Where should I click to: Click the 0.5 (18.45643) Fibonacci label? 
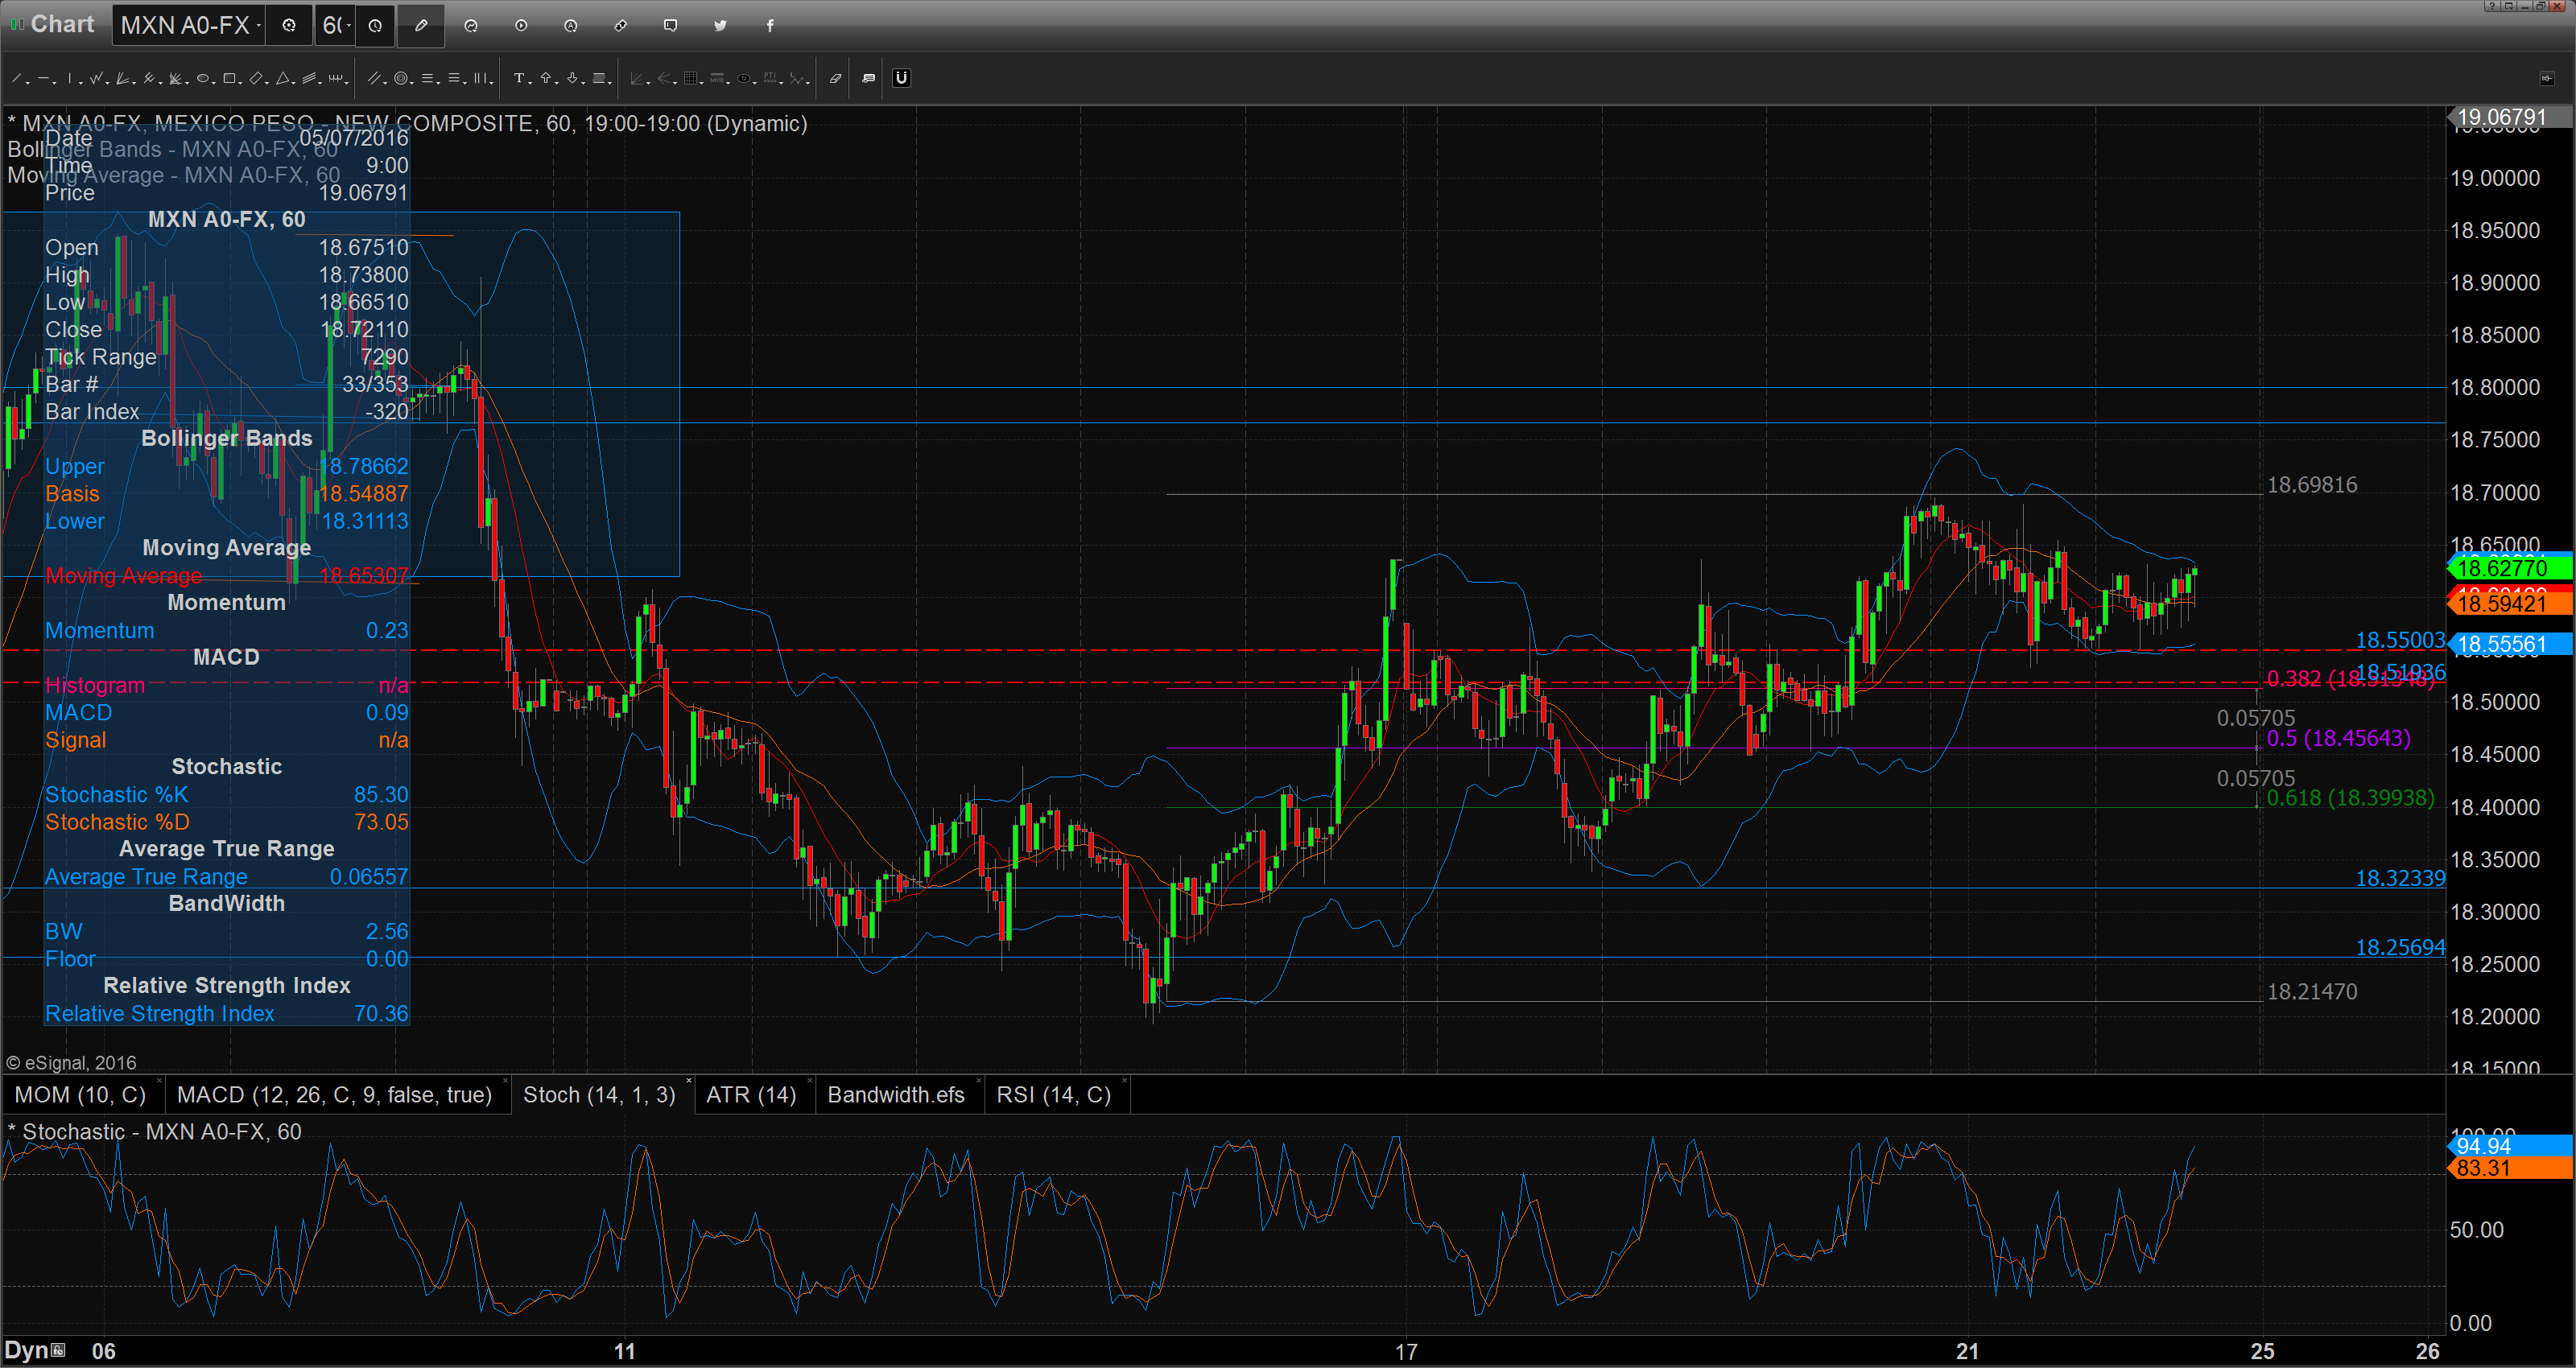pyautogui.click(x=2338, y=738)
